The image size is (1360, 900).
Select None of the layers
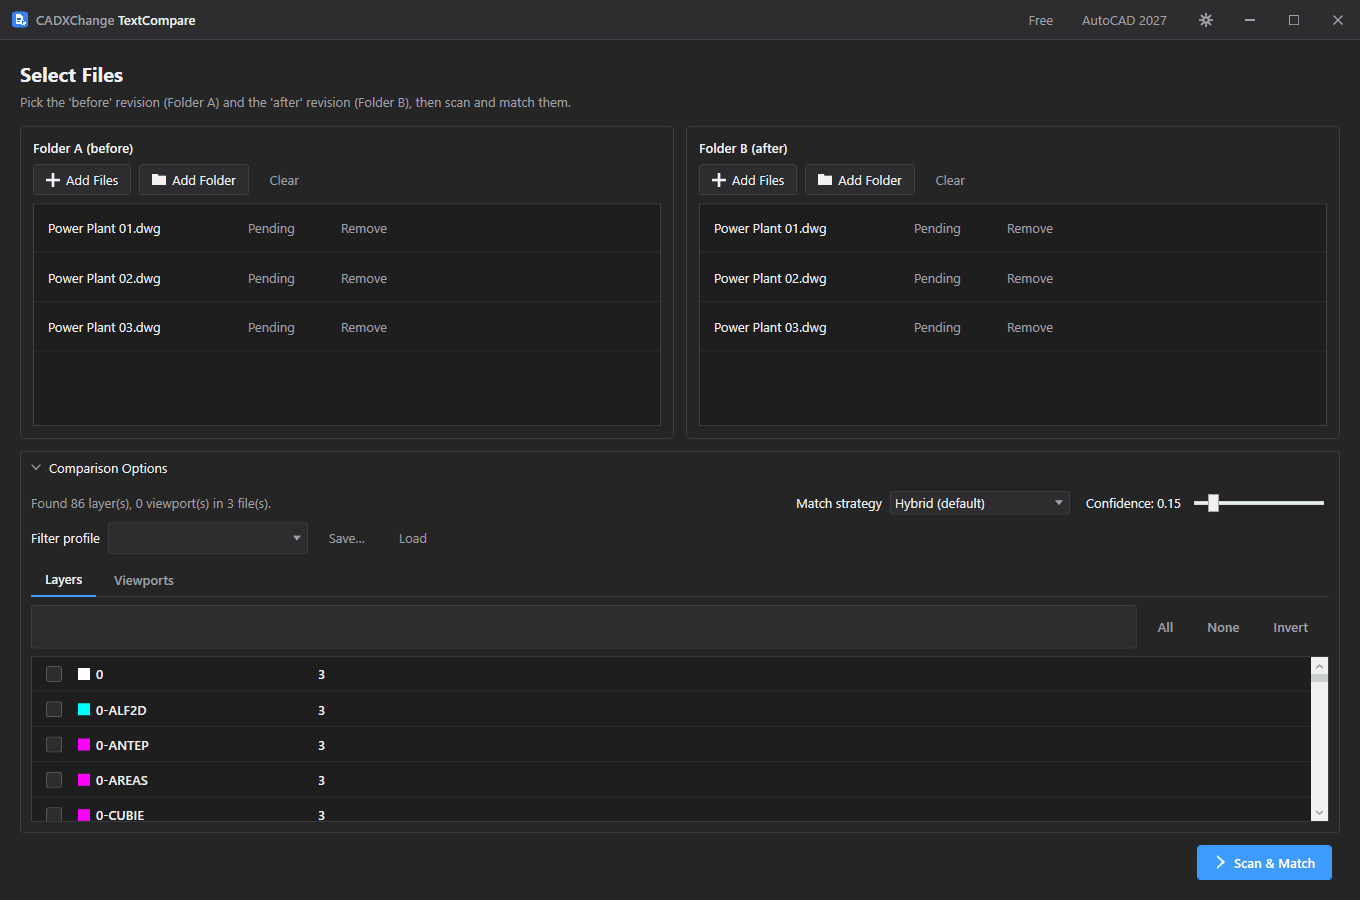(x=1223, y=627)
